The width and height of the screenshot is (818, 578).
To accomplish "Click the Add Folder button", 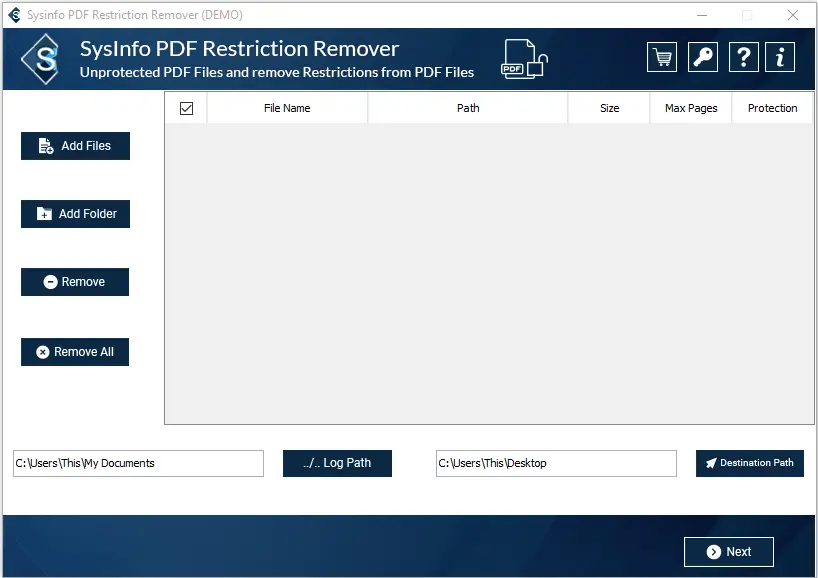I will [x=75, y=213].
